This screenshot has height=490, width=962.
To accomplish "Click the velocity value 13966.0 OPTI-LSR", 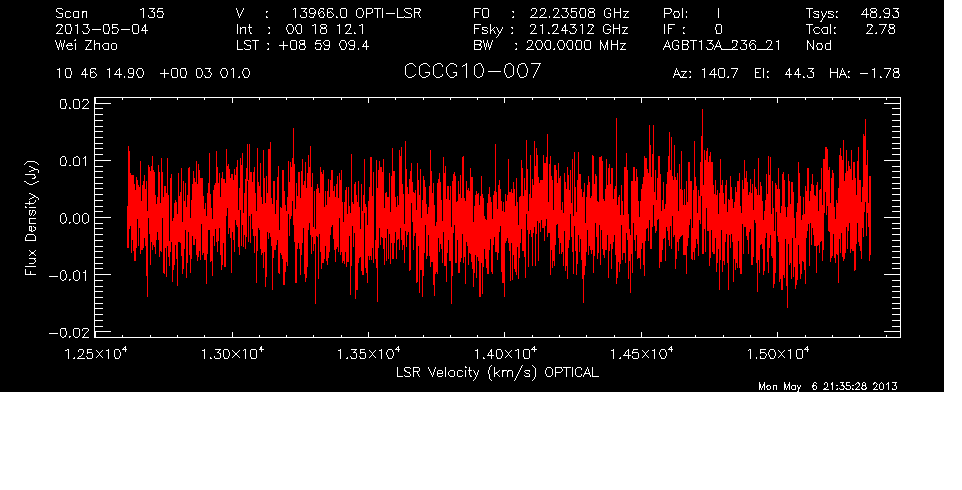I will click(356, 13).
